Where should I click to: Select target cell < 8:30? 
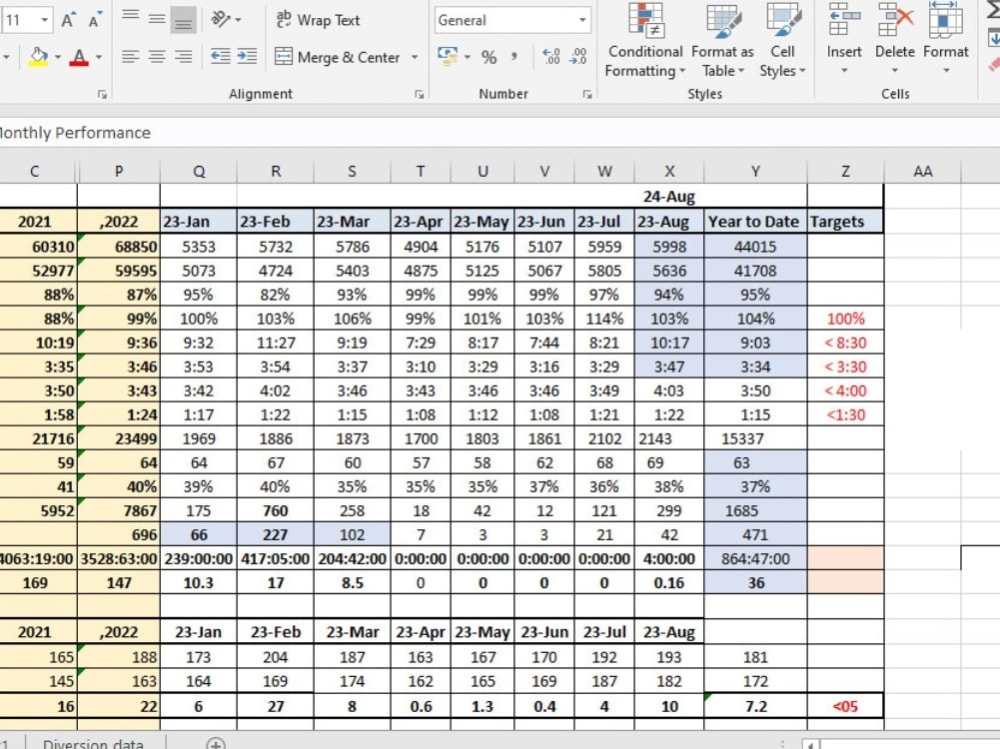pos(845,343)
